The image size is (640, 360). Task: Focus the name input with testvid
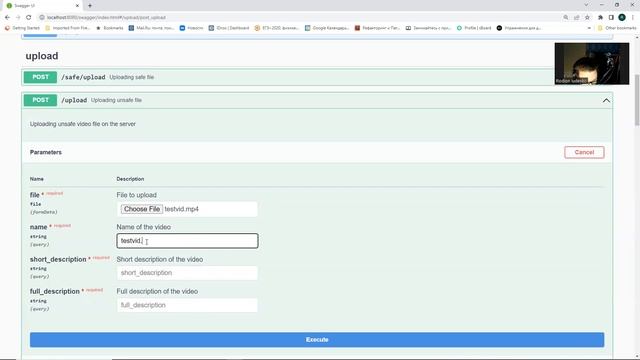coord(187,241)
